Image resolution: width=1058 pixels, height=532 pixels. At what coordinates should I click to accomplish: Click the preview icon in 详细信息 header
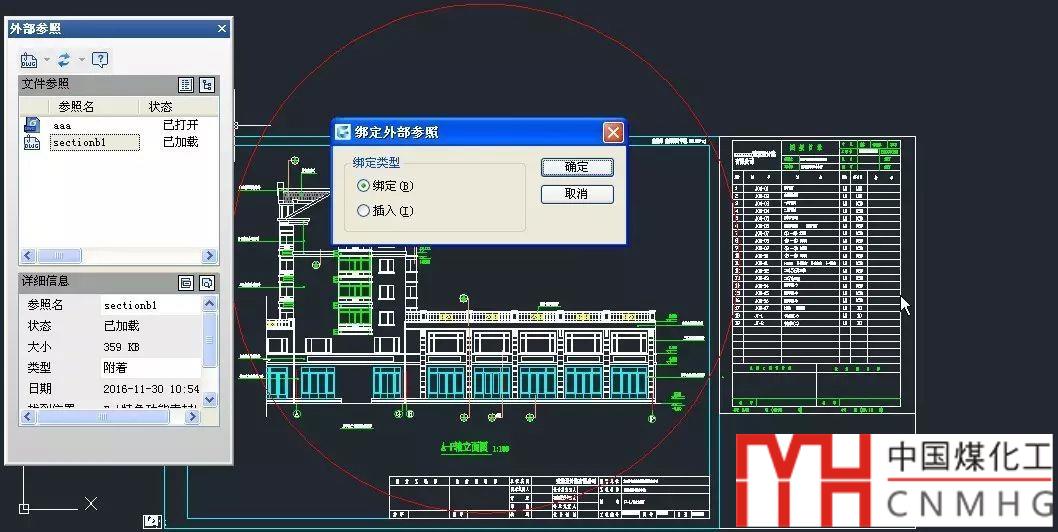[207, 283]
